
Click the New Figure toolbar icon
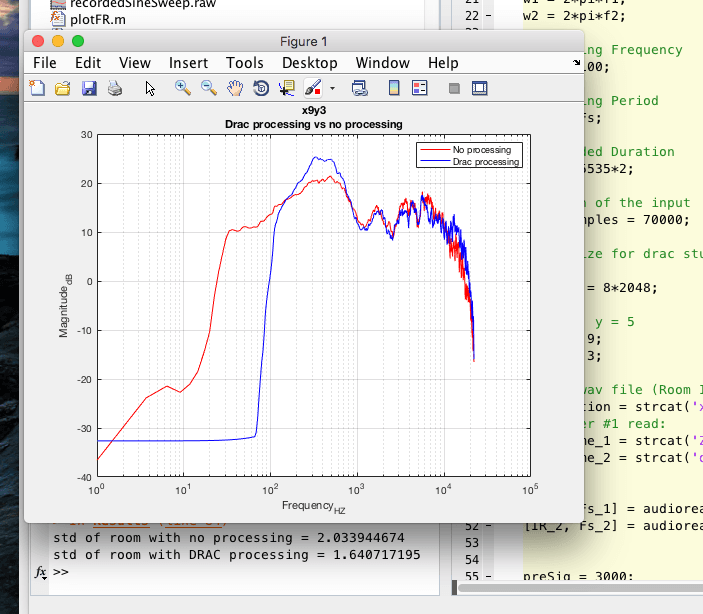point(37,88)
